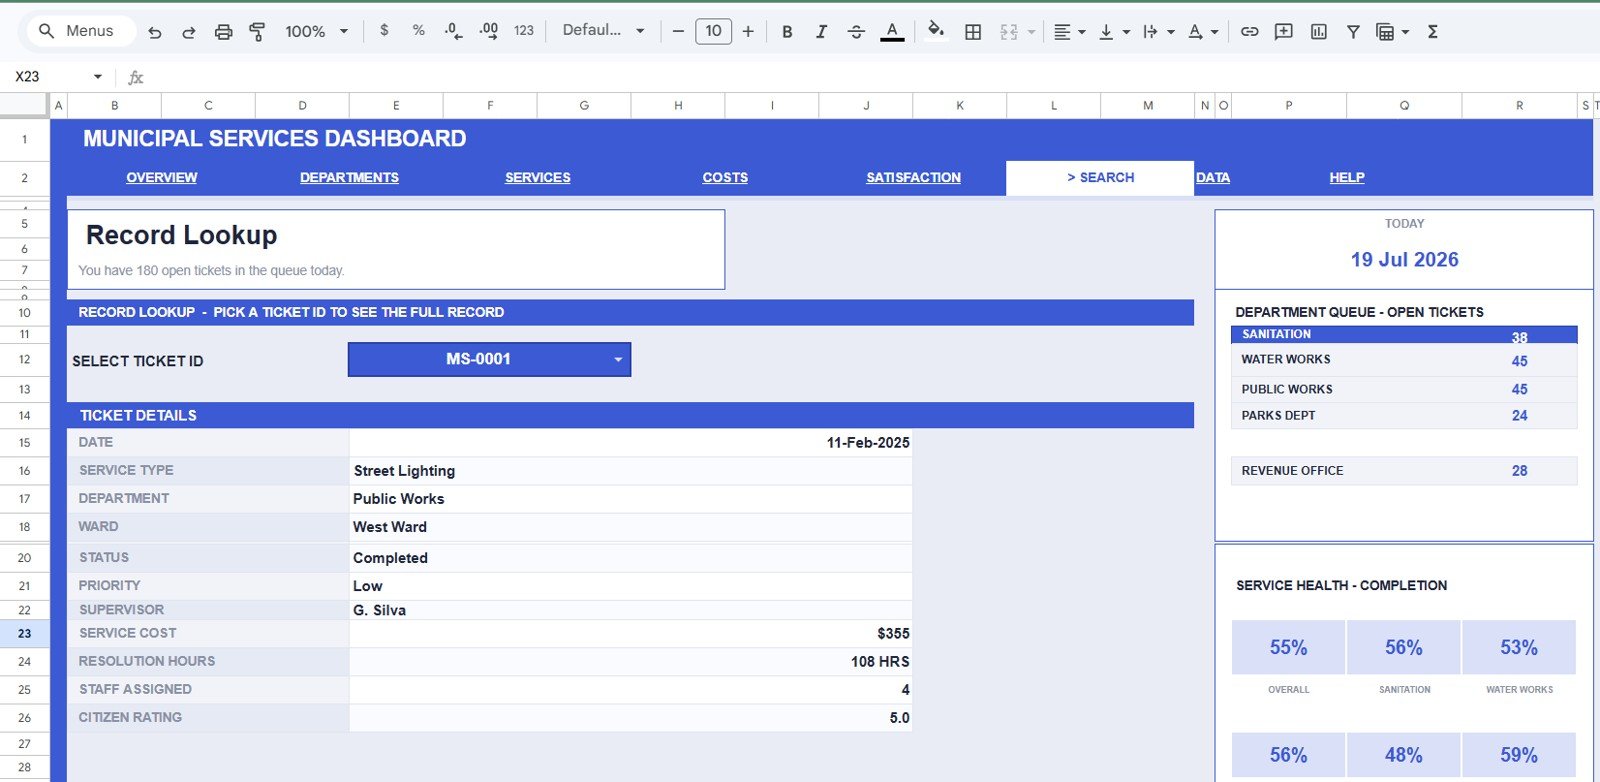Click the Undo icon
Screen dimensions: 1600x782
click(154, 32)
